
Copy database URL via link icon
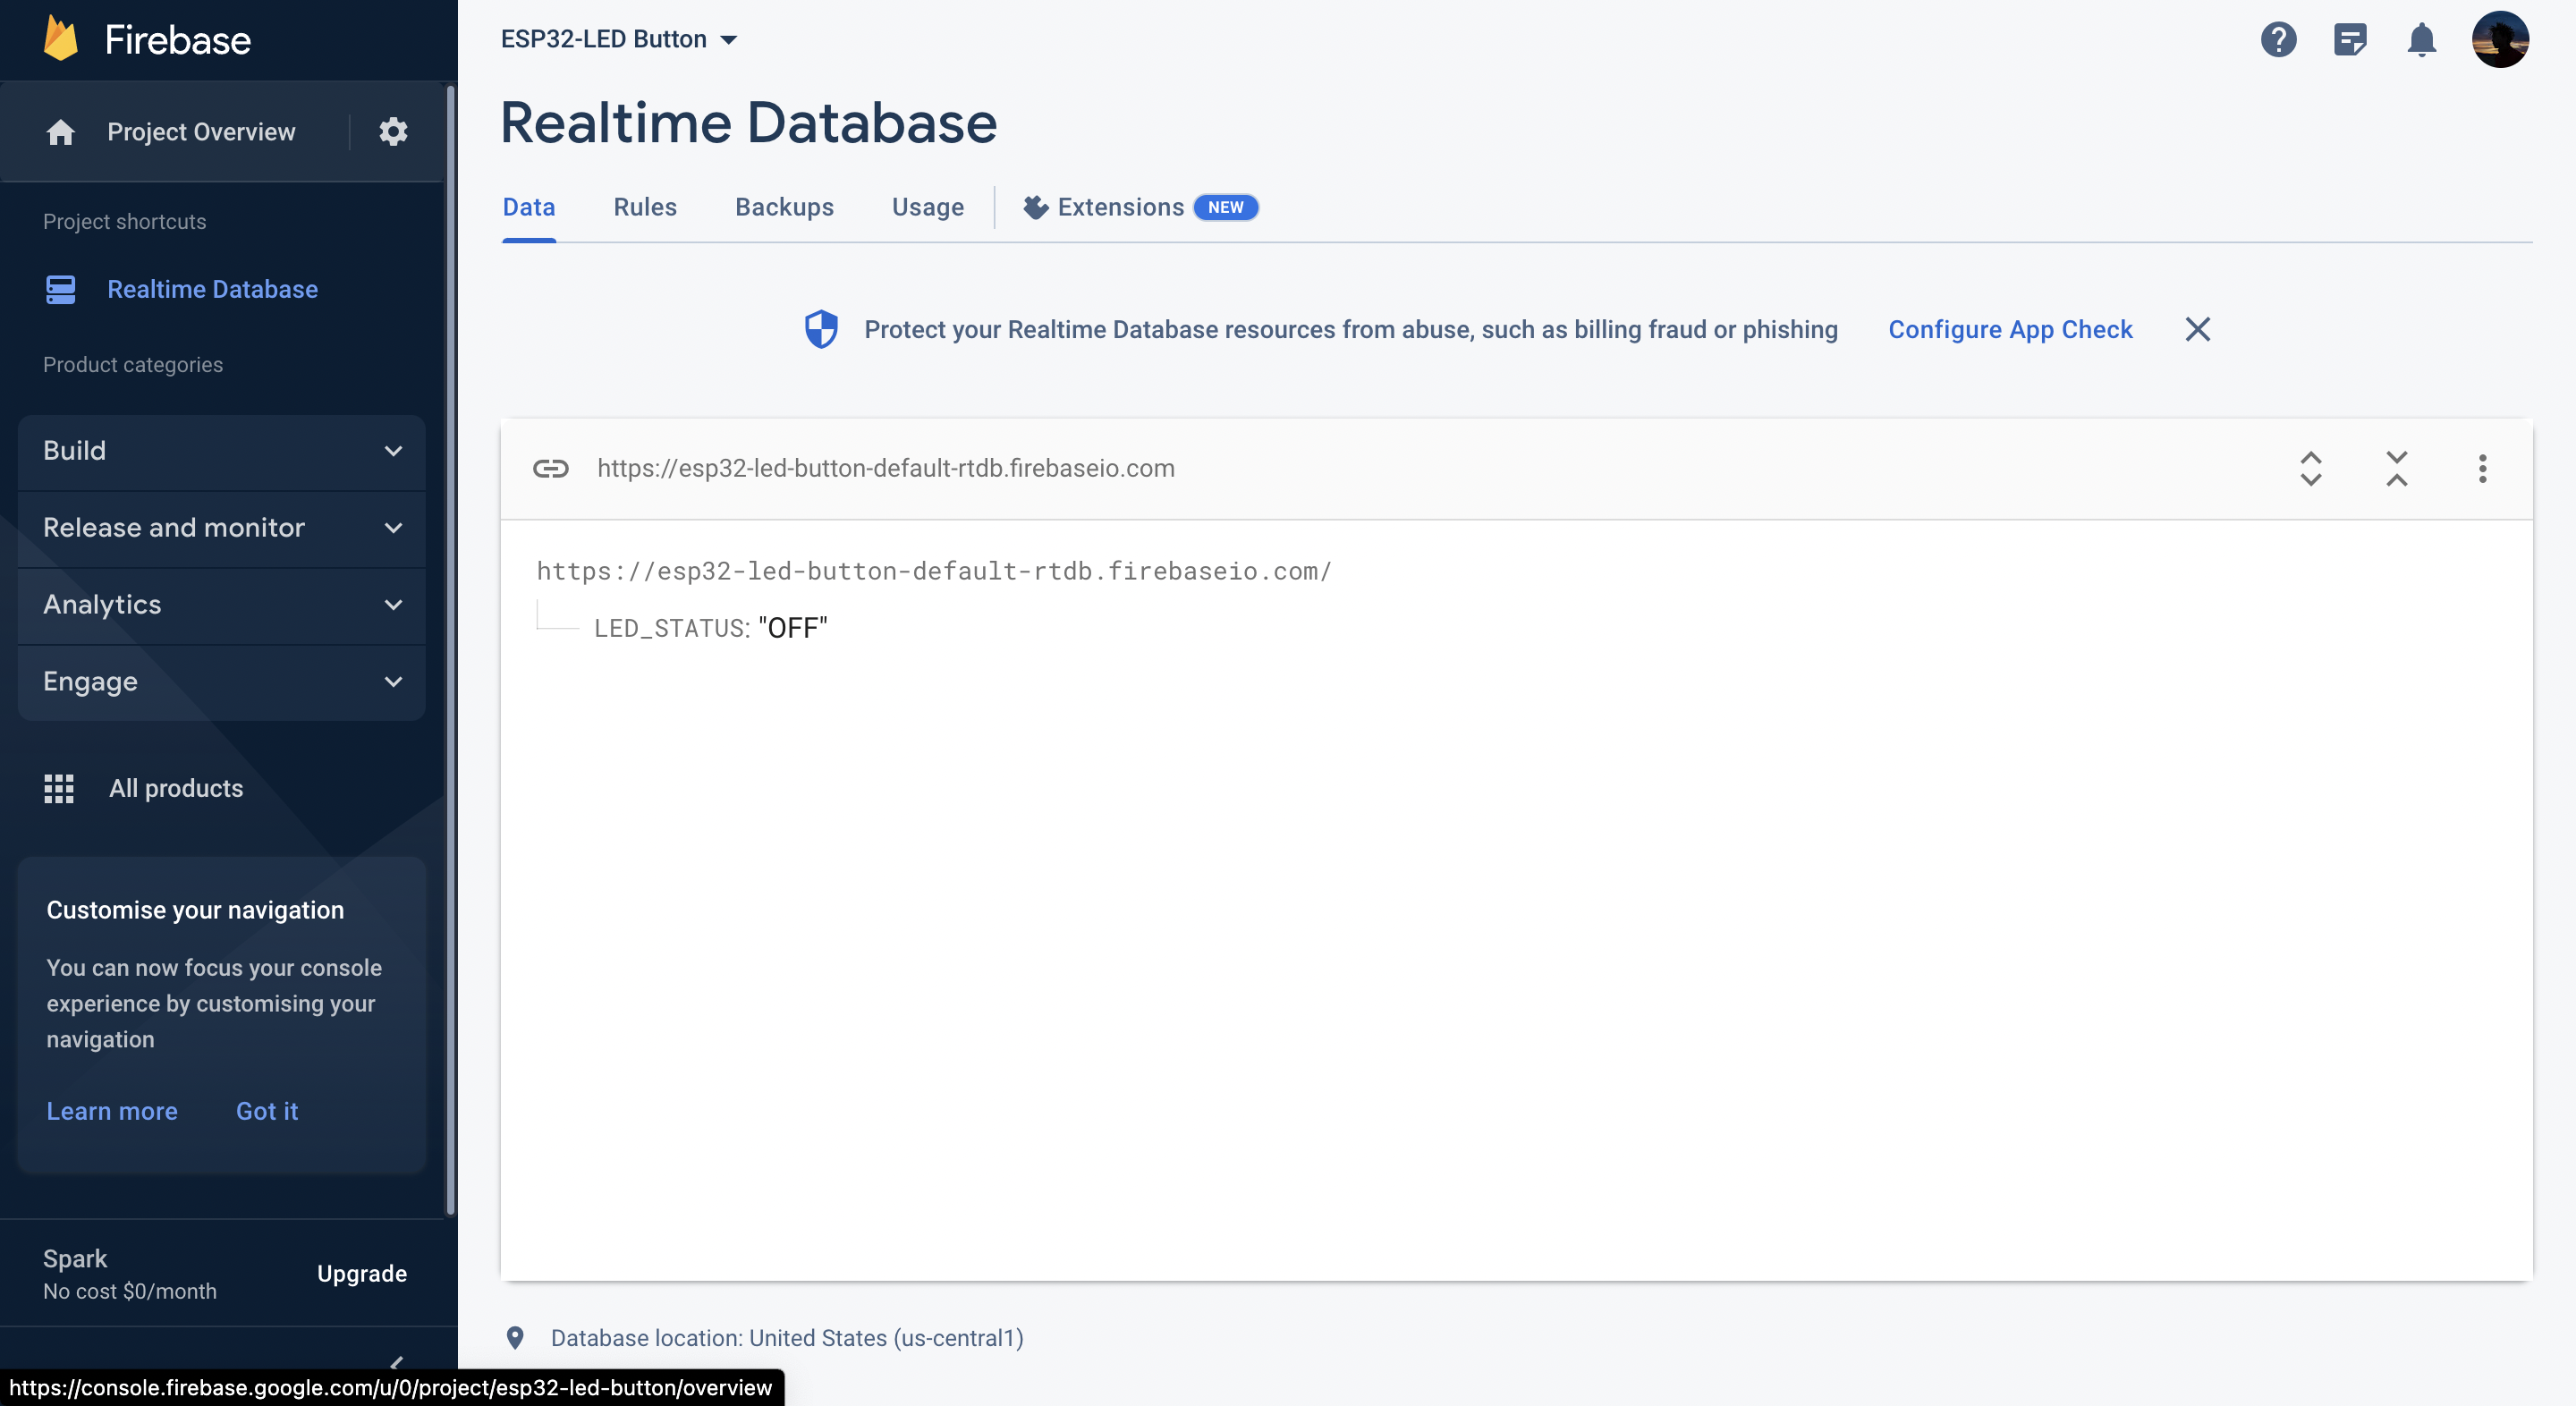550,468
